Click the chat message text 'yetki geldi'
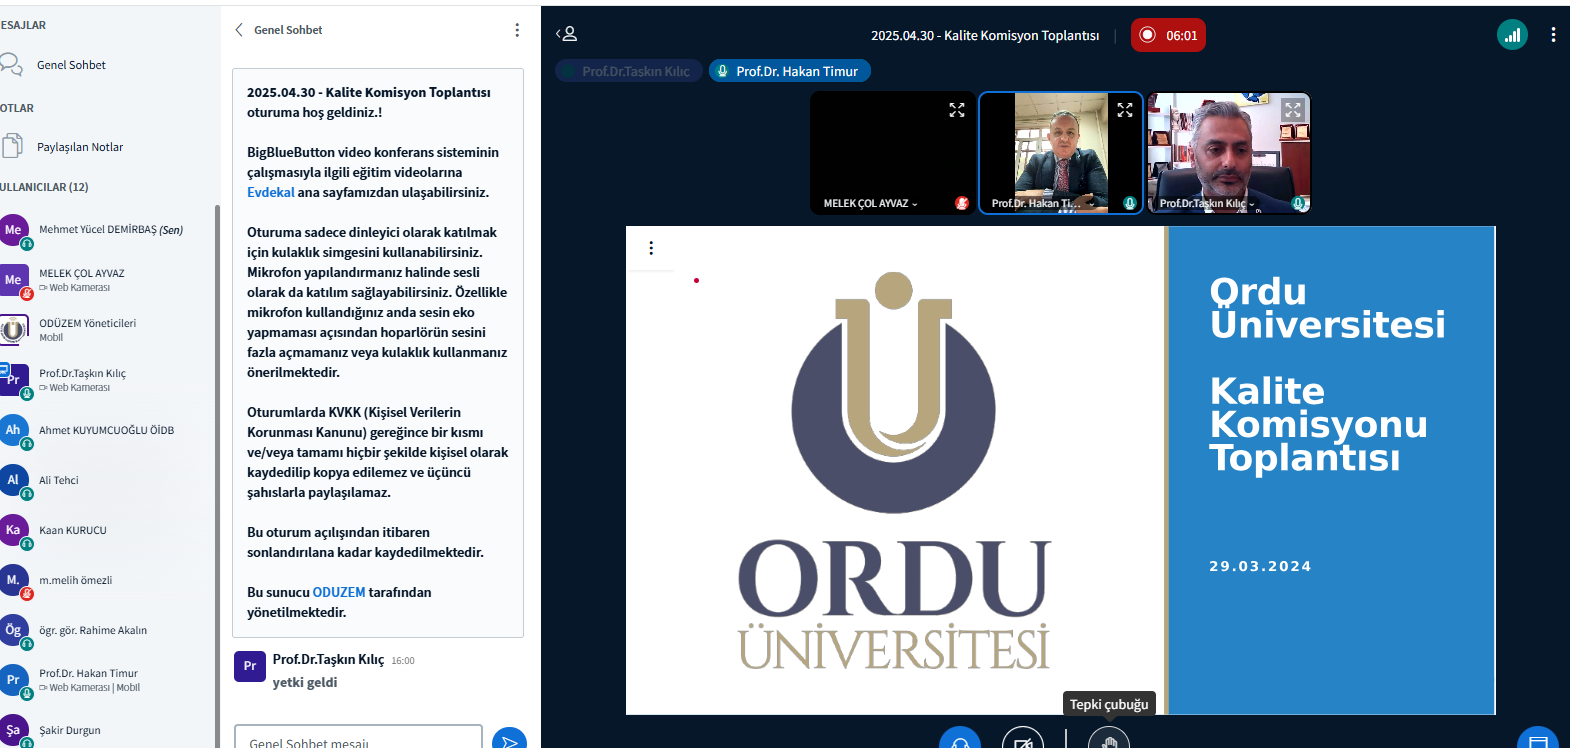 [305, 682]
